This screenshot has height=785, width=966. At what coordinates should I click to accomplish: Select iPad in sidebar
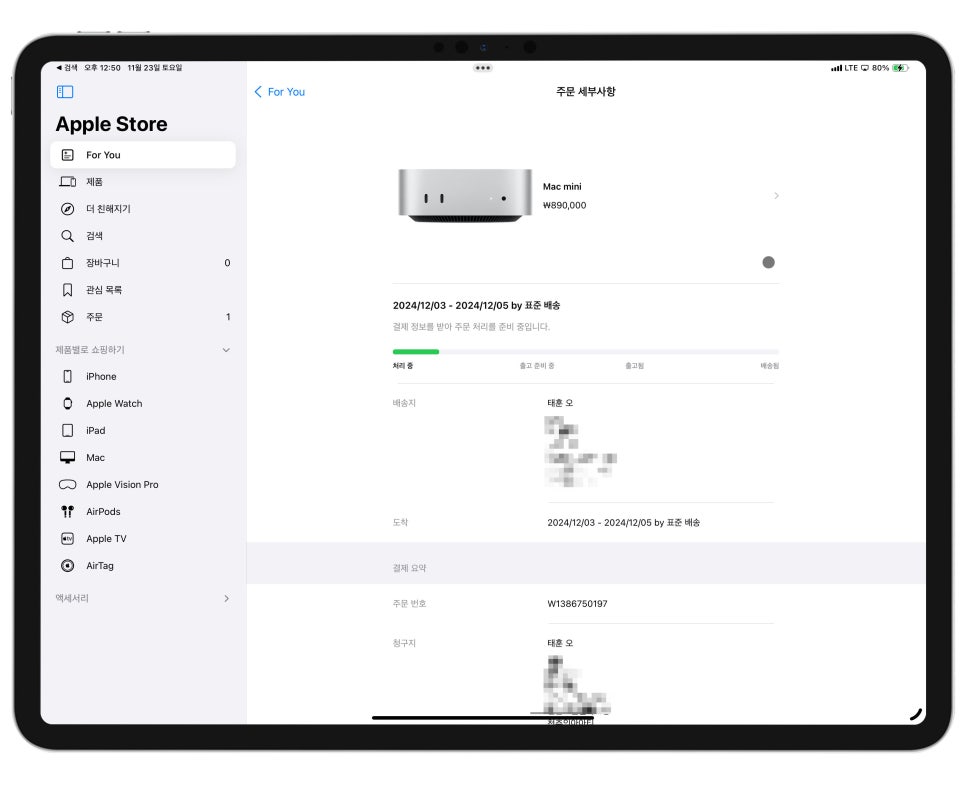coord(143,431)
